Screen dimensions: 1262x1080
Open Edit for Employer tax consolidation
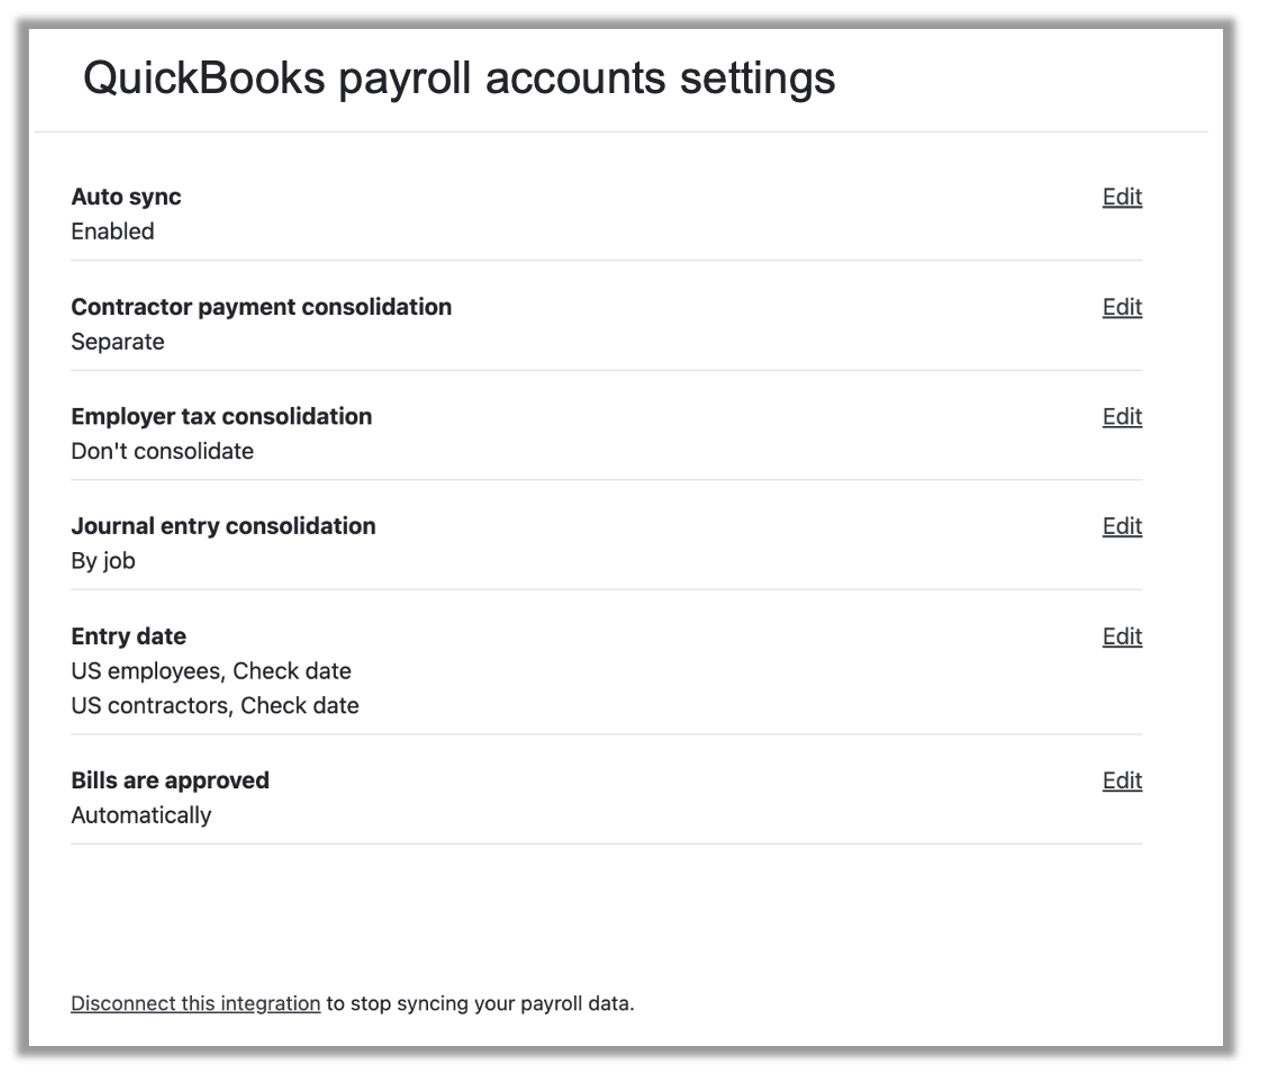pos(1121,416)
